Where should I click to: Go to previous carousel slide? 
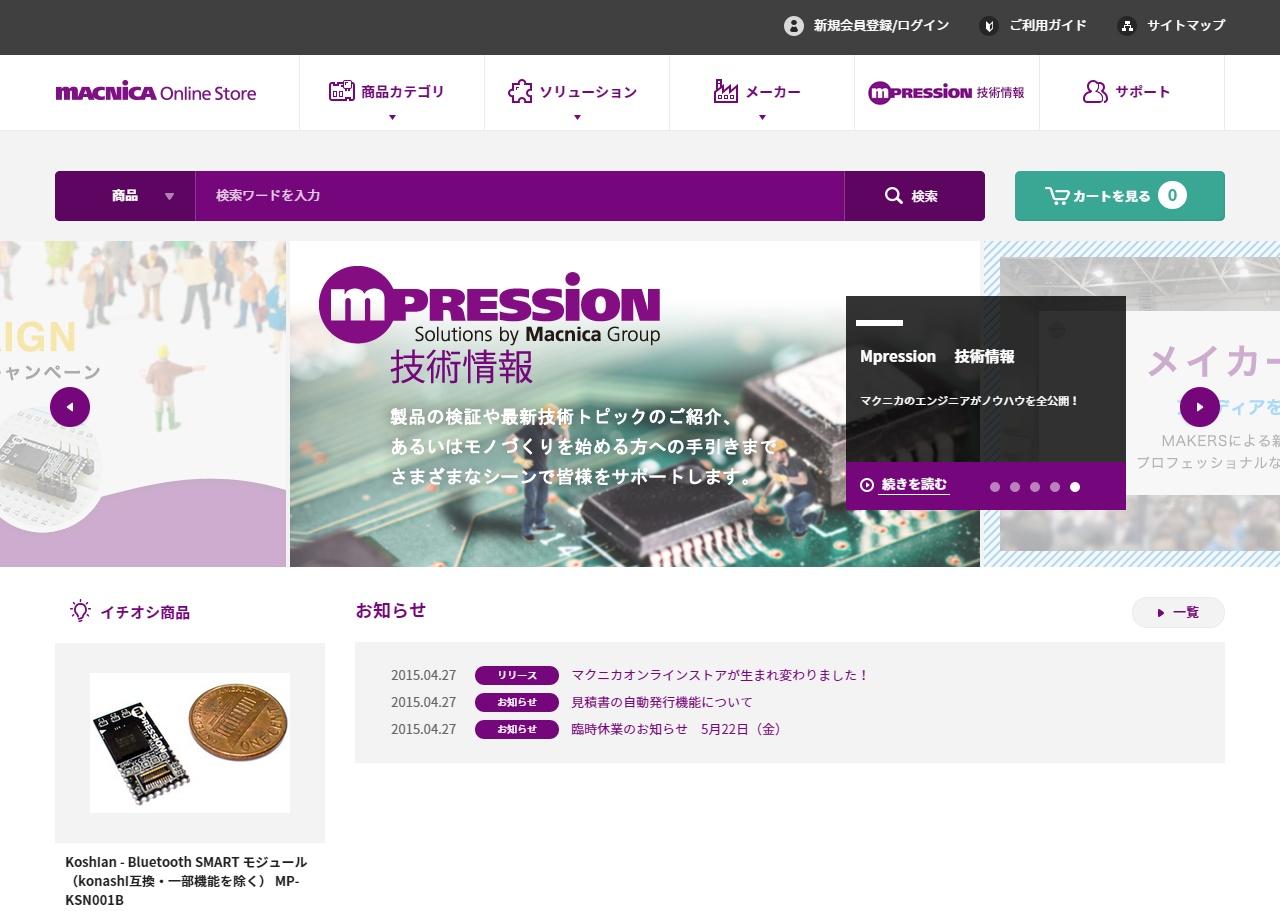[70, 407]
